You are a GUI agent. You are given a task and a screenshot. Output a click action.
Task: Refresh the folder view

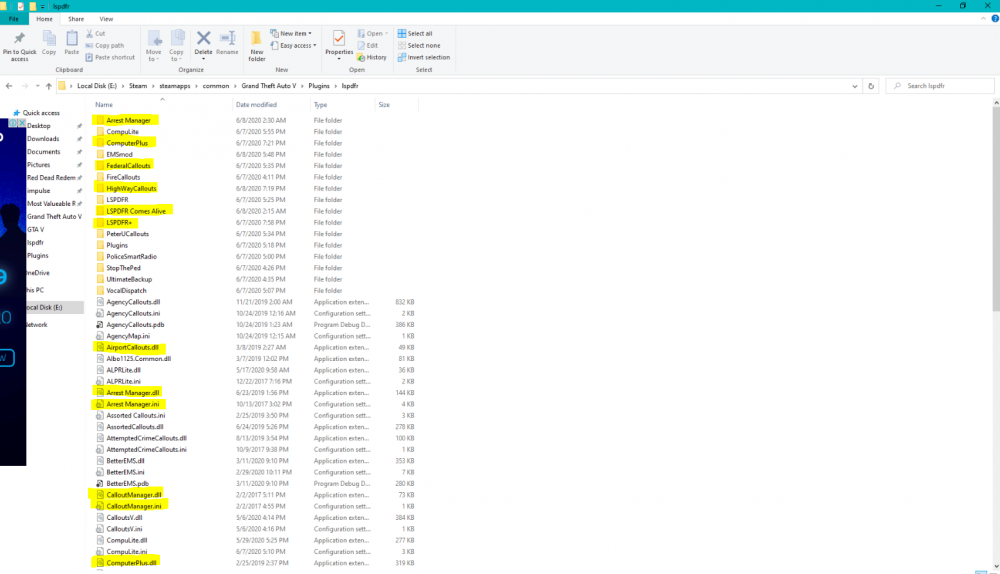coord(871,85)
